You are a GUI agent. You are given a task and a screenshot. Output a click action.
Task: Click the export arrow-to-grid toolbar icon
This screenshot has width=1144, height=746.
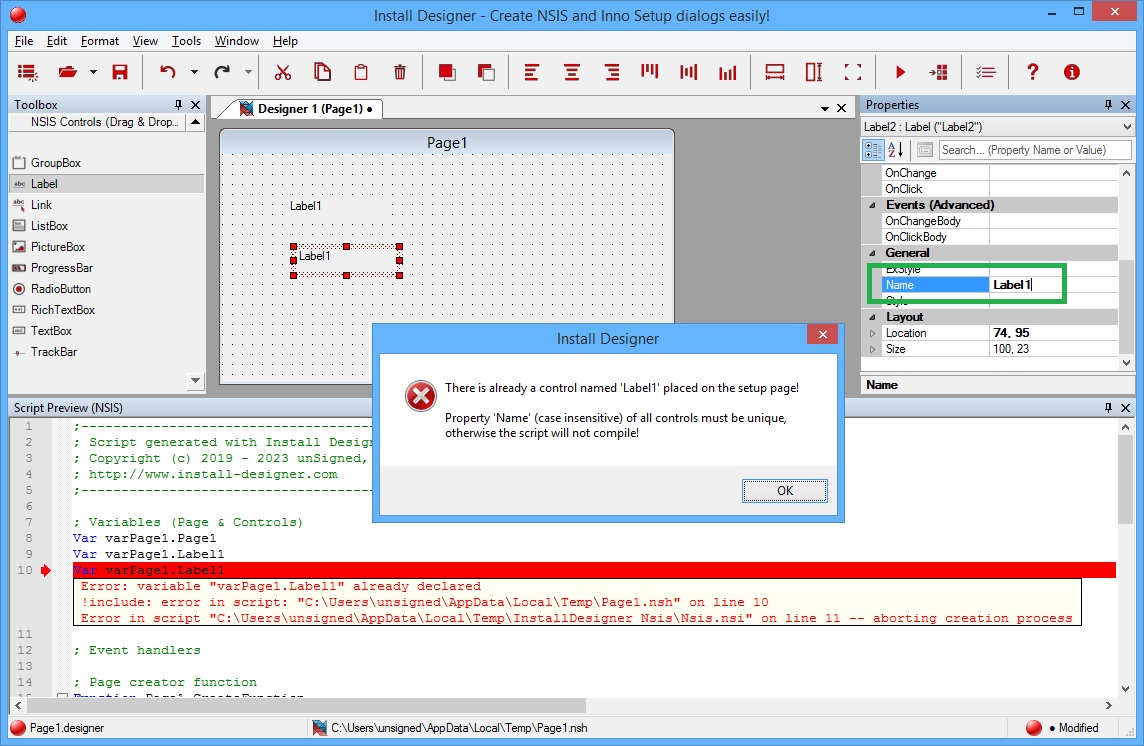[938, 72]
